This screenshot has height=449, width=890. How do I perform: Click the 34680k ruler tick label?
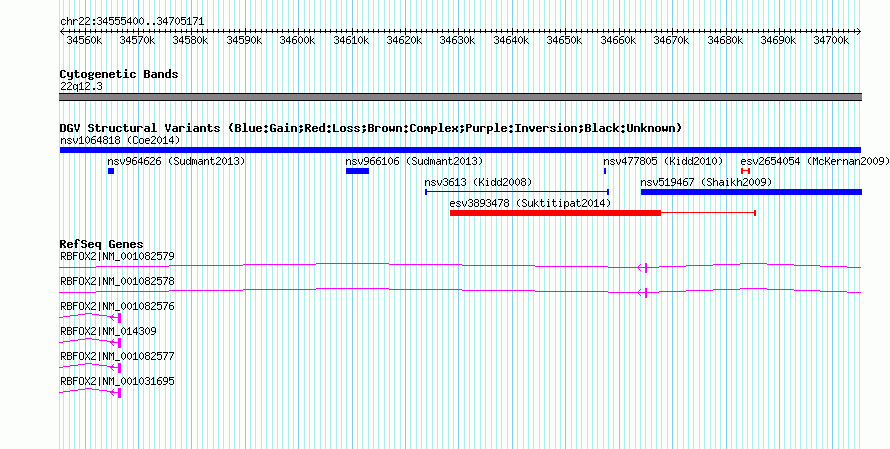point(724,41)
